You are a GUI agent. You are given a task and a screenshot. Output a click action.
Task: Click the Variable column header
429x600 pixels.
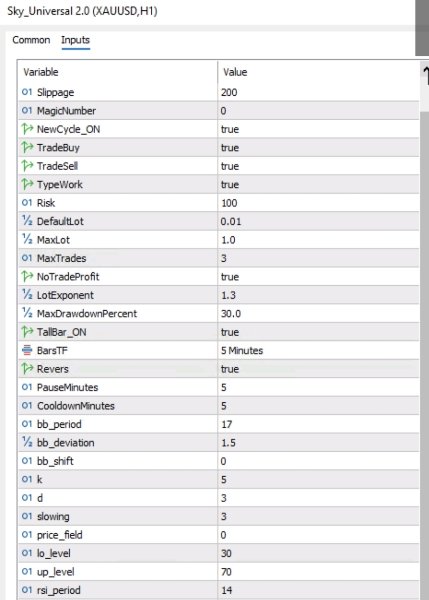click(117, 72)
